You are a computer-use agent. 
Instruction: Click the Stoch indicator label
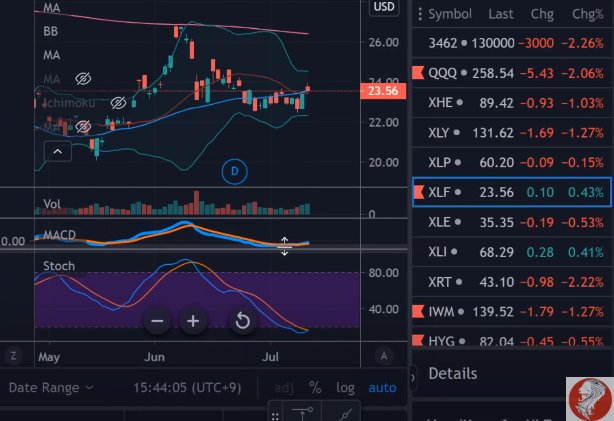tap(59, 266)
